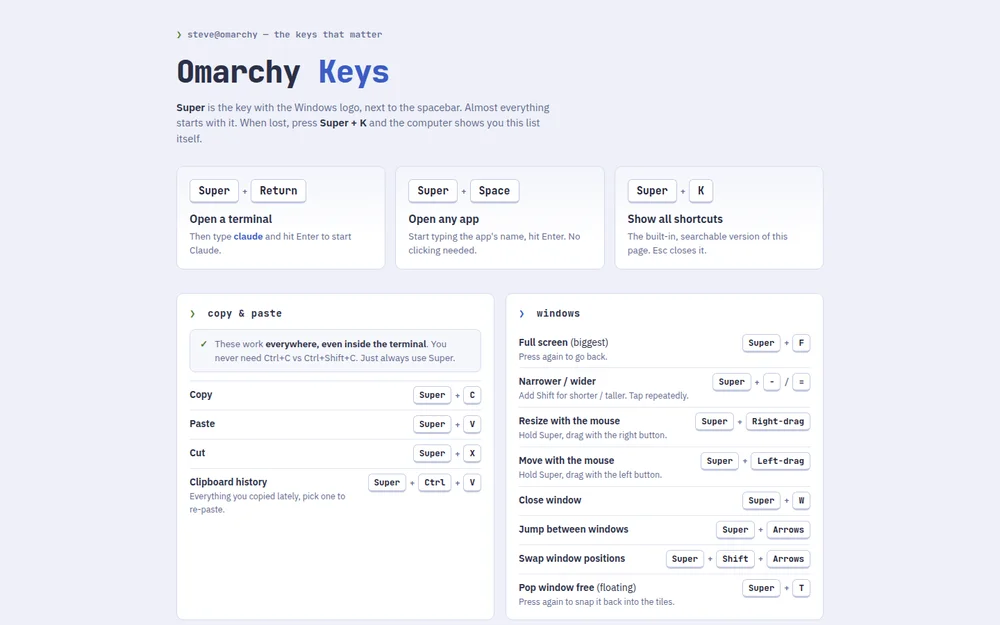Click the green chevron beside copy & paste

tap(193, 314)
